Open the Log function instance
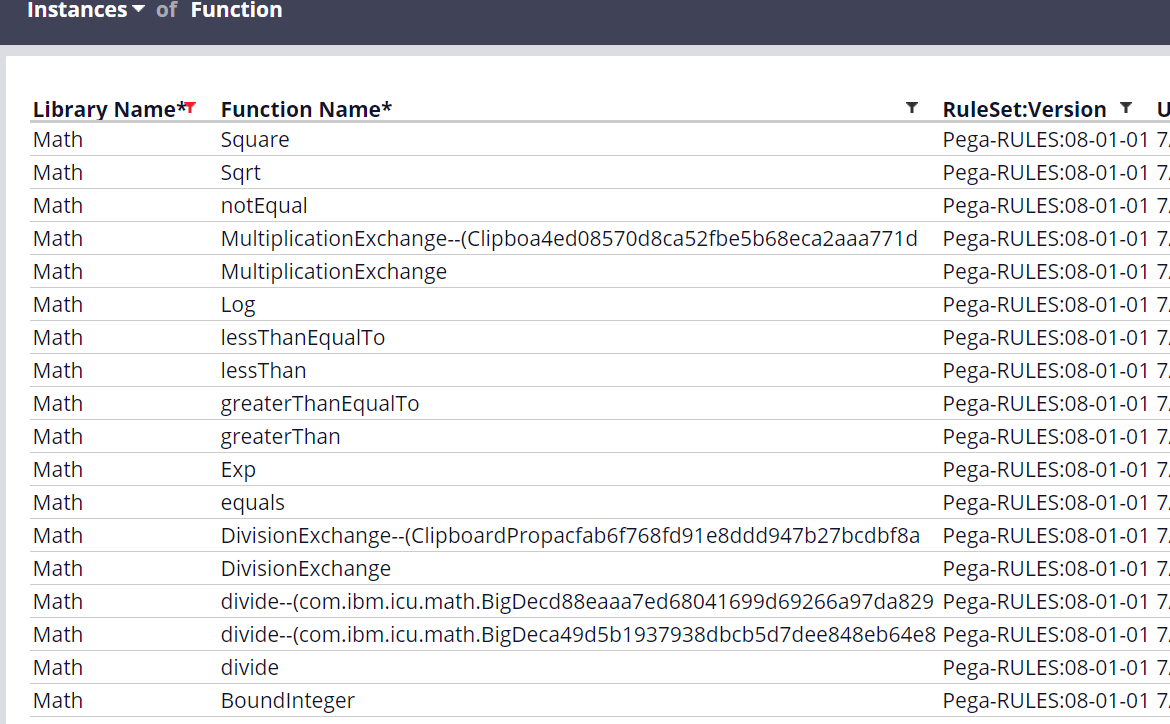 click(x=238, y=305)
